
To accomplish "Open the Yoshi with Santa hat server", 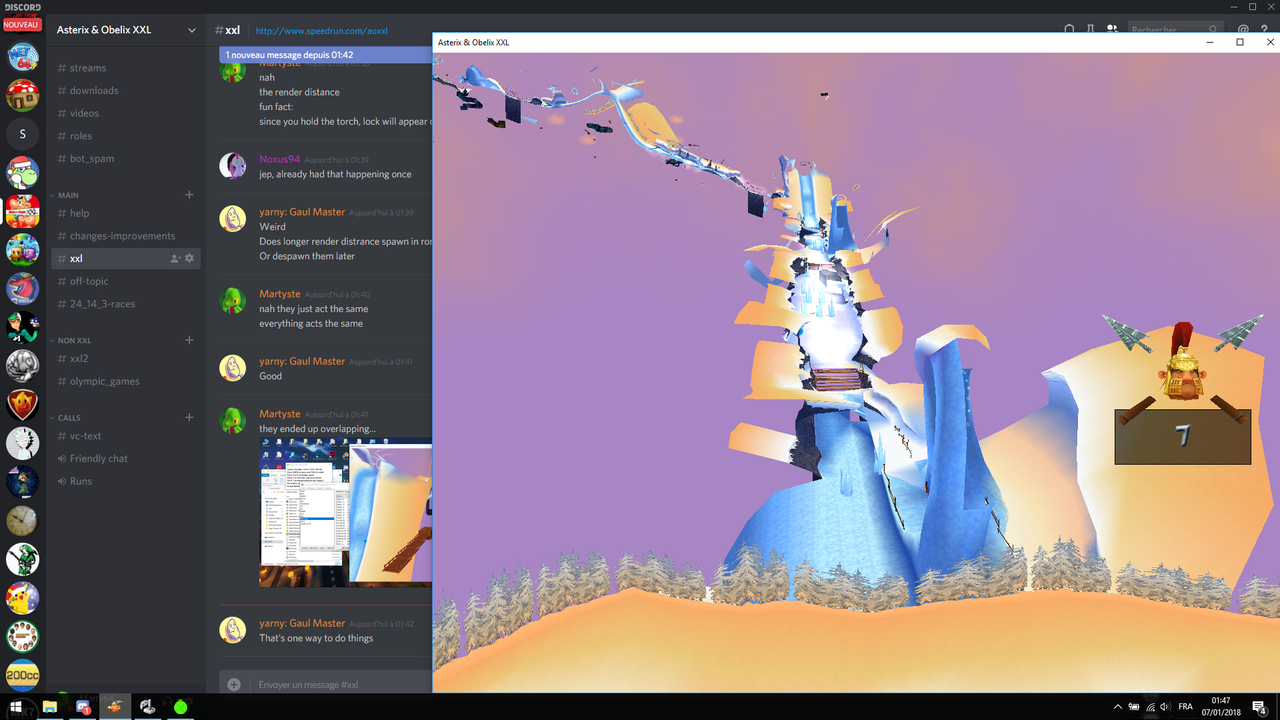I will 23,173.
